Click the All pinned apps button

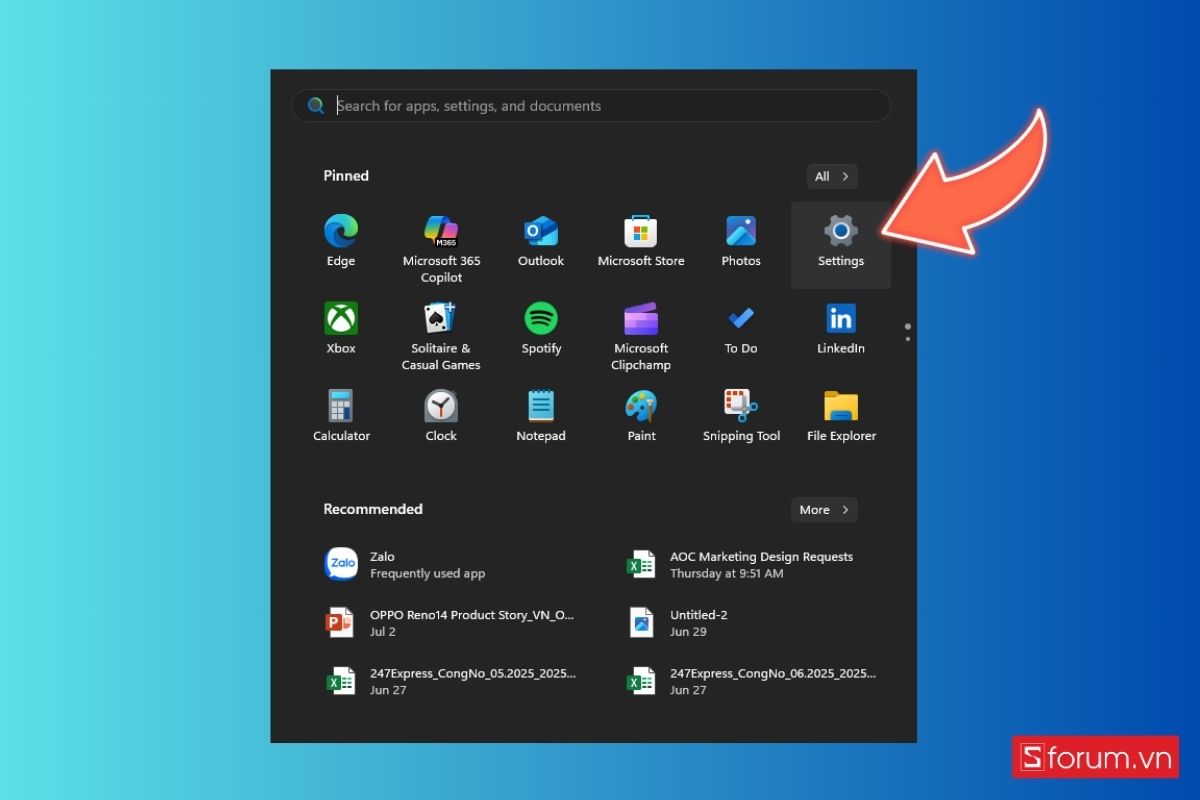832,176
